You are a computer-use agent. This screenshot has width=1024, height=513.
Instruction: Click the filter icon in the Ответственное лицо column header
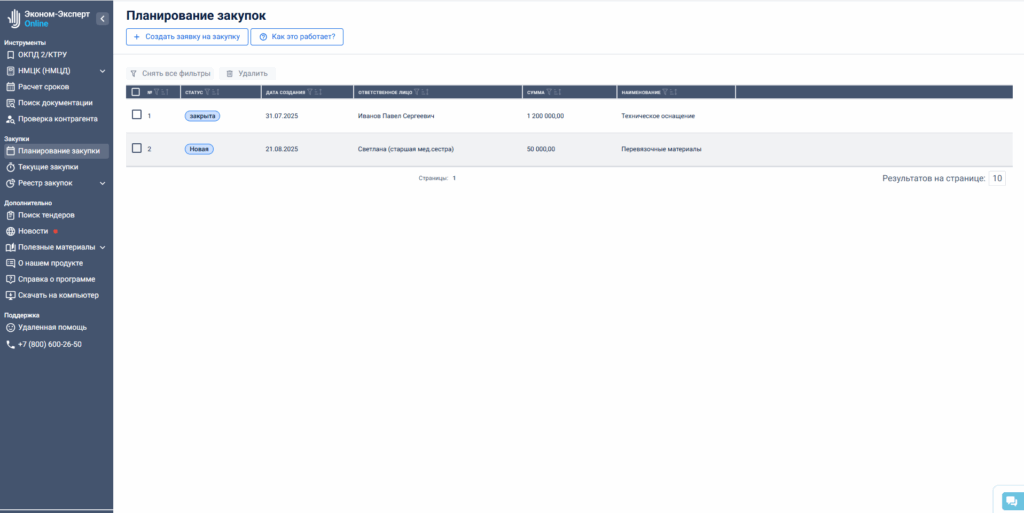click(417, 92)
